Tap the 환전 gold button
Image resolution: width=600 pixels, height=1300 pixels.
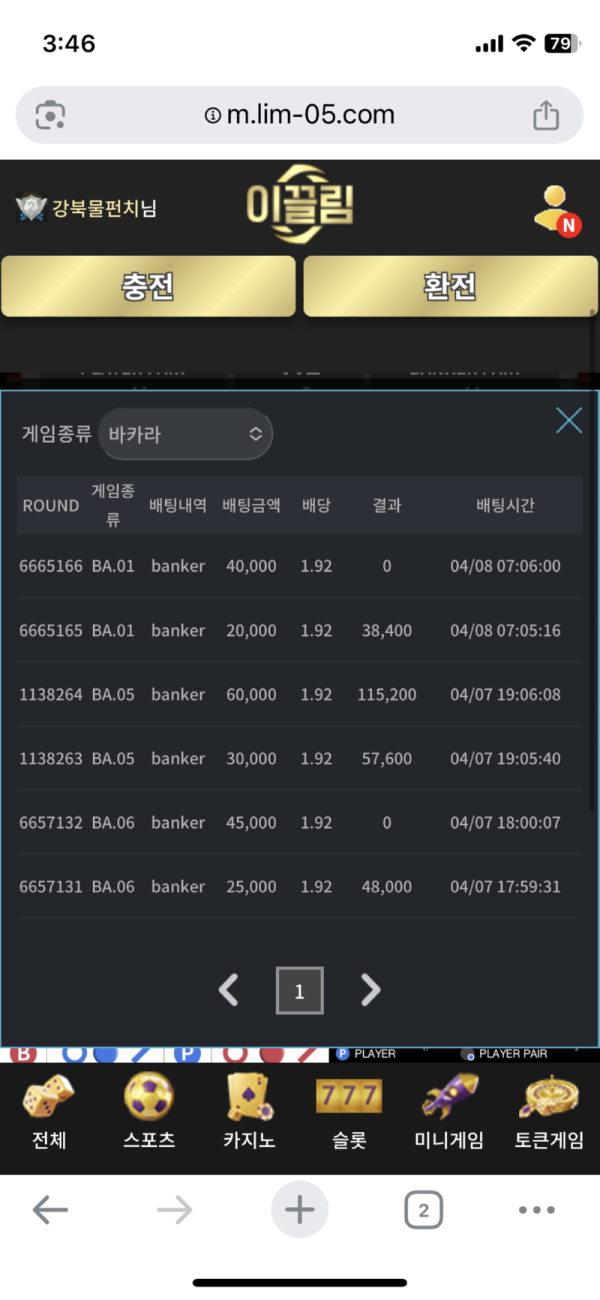450,287
